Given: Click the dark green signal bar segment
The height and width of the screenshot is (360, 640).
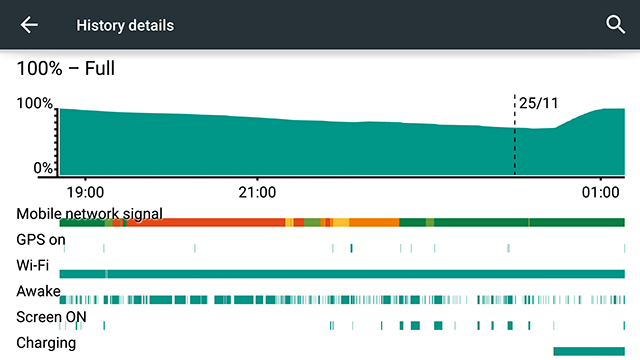Looking at the screenshot, I should [529, 222].
